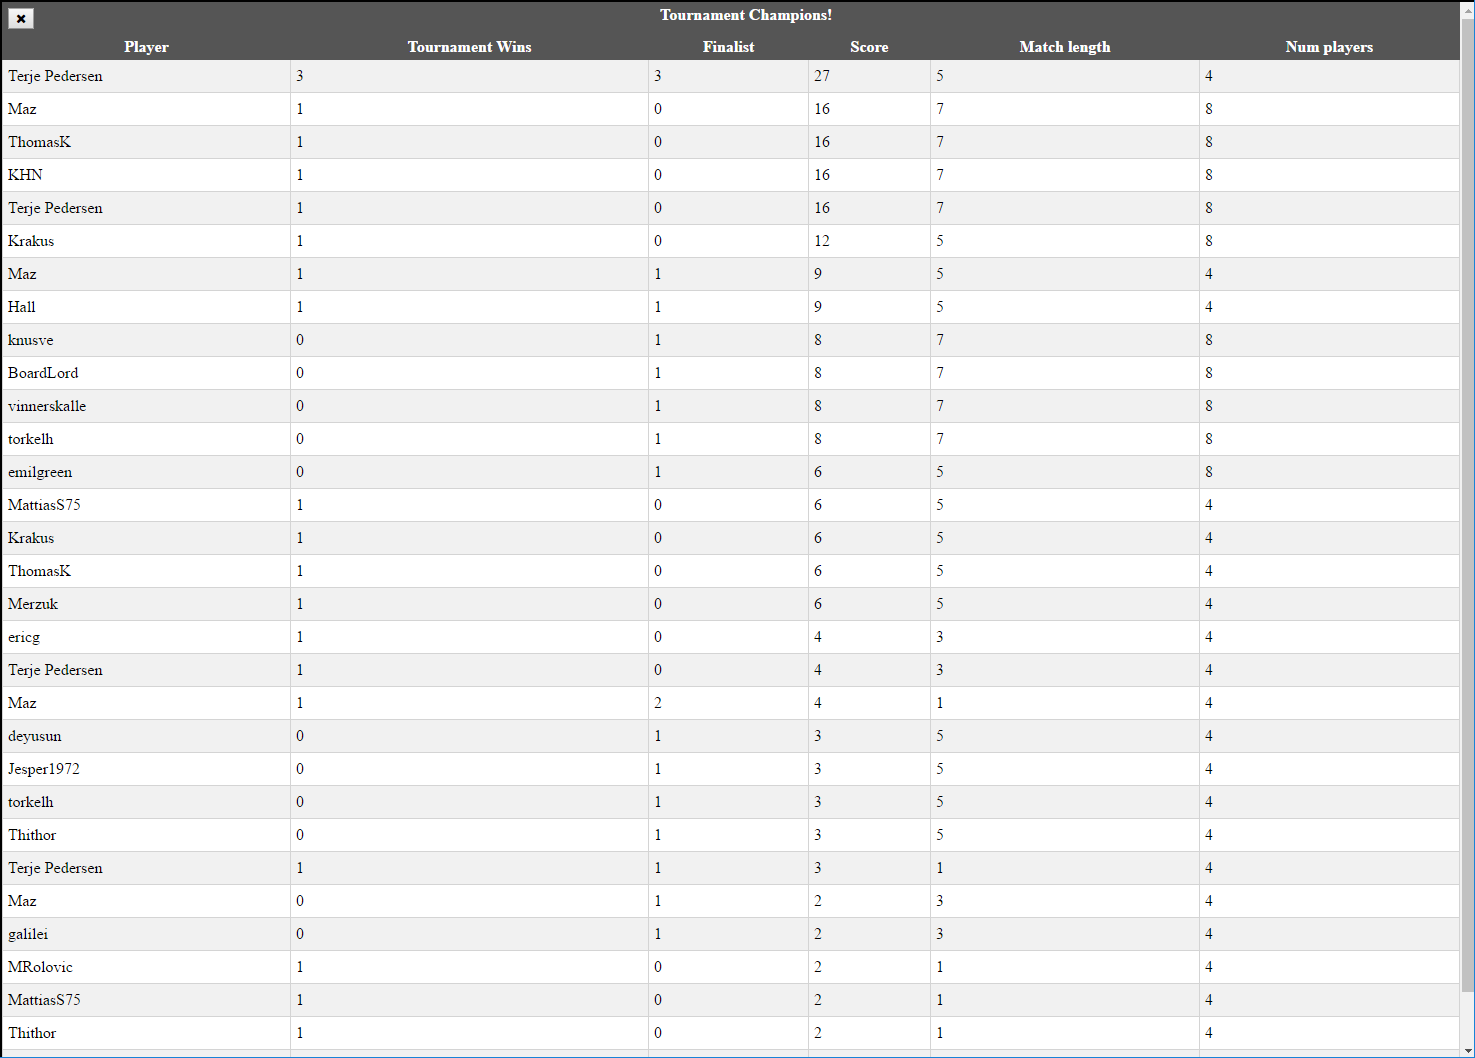The width and height of the screenshot is (1475, 1058).
Task: Click the player name BoardLord
Action: click(x=43, y=373)
